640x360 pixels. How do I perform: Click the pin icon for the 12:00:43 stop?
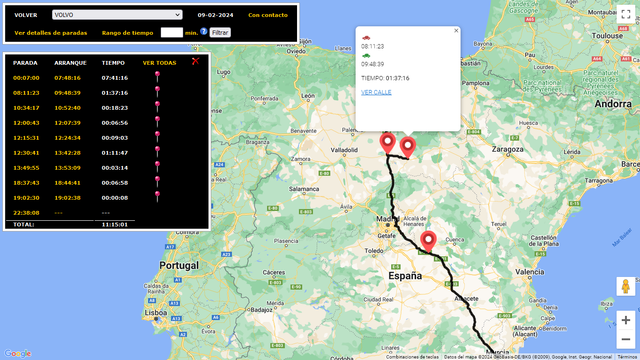click(x=157, y=121)
